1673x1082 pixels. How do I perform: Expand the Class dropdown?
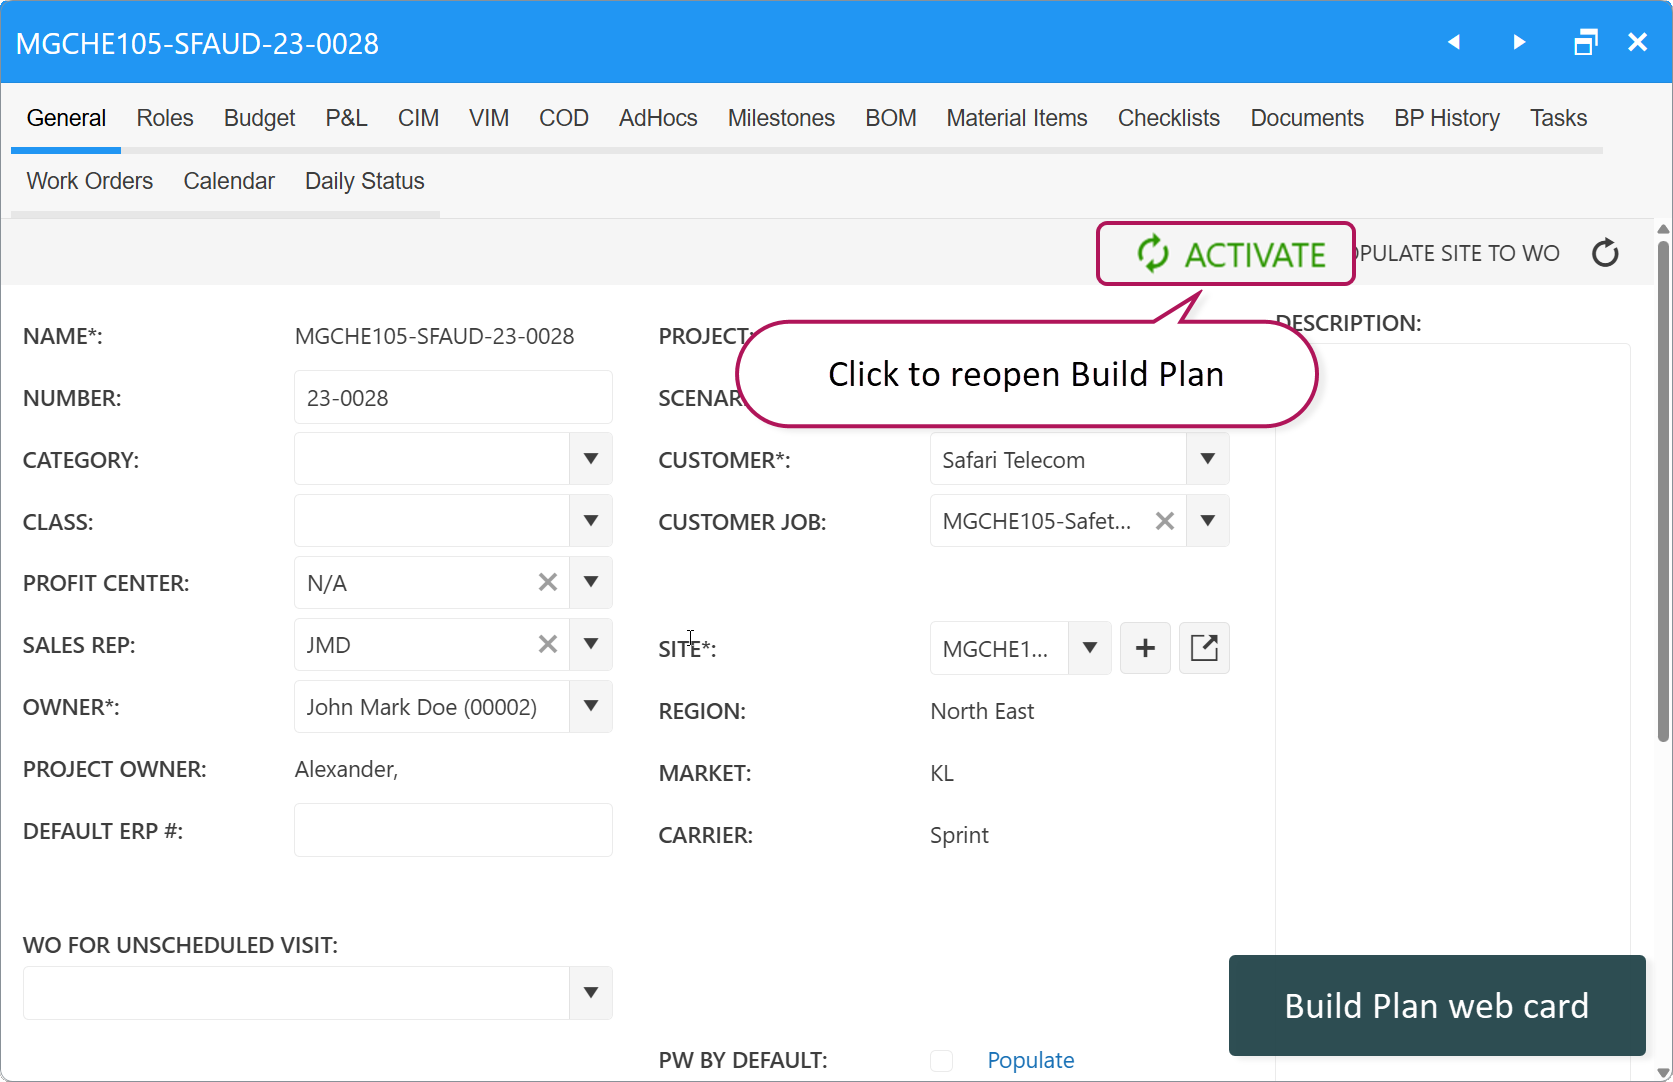(x=591, y=521)
